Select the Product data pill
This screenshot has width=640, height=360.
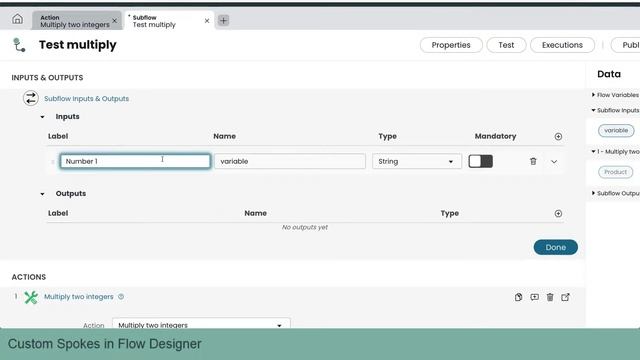pyautogui.click(x=616, y=172)
